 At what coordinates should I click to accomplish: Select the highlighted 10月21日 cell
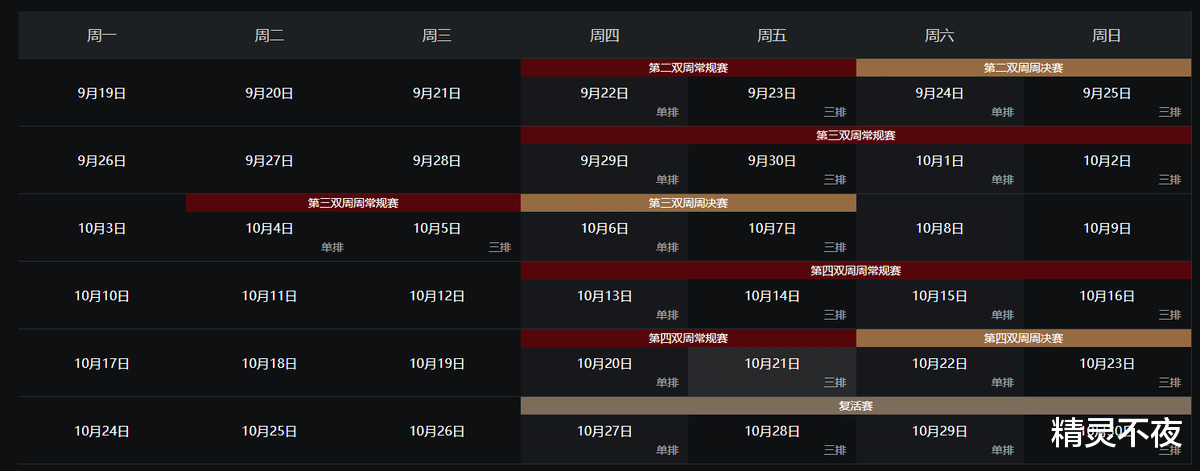772,368
